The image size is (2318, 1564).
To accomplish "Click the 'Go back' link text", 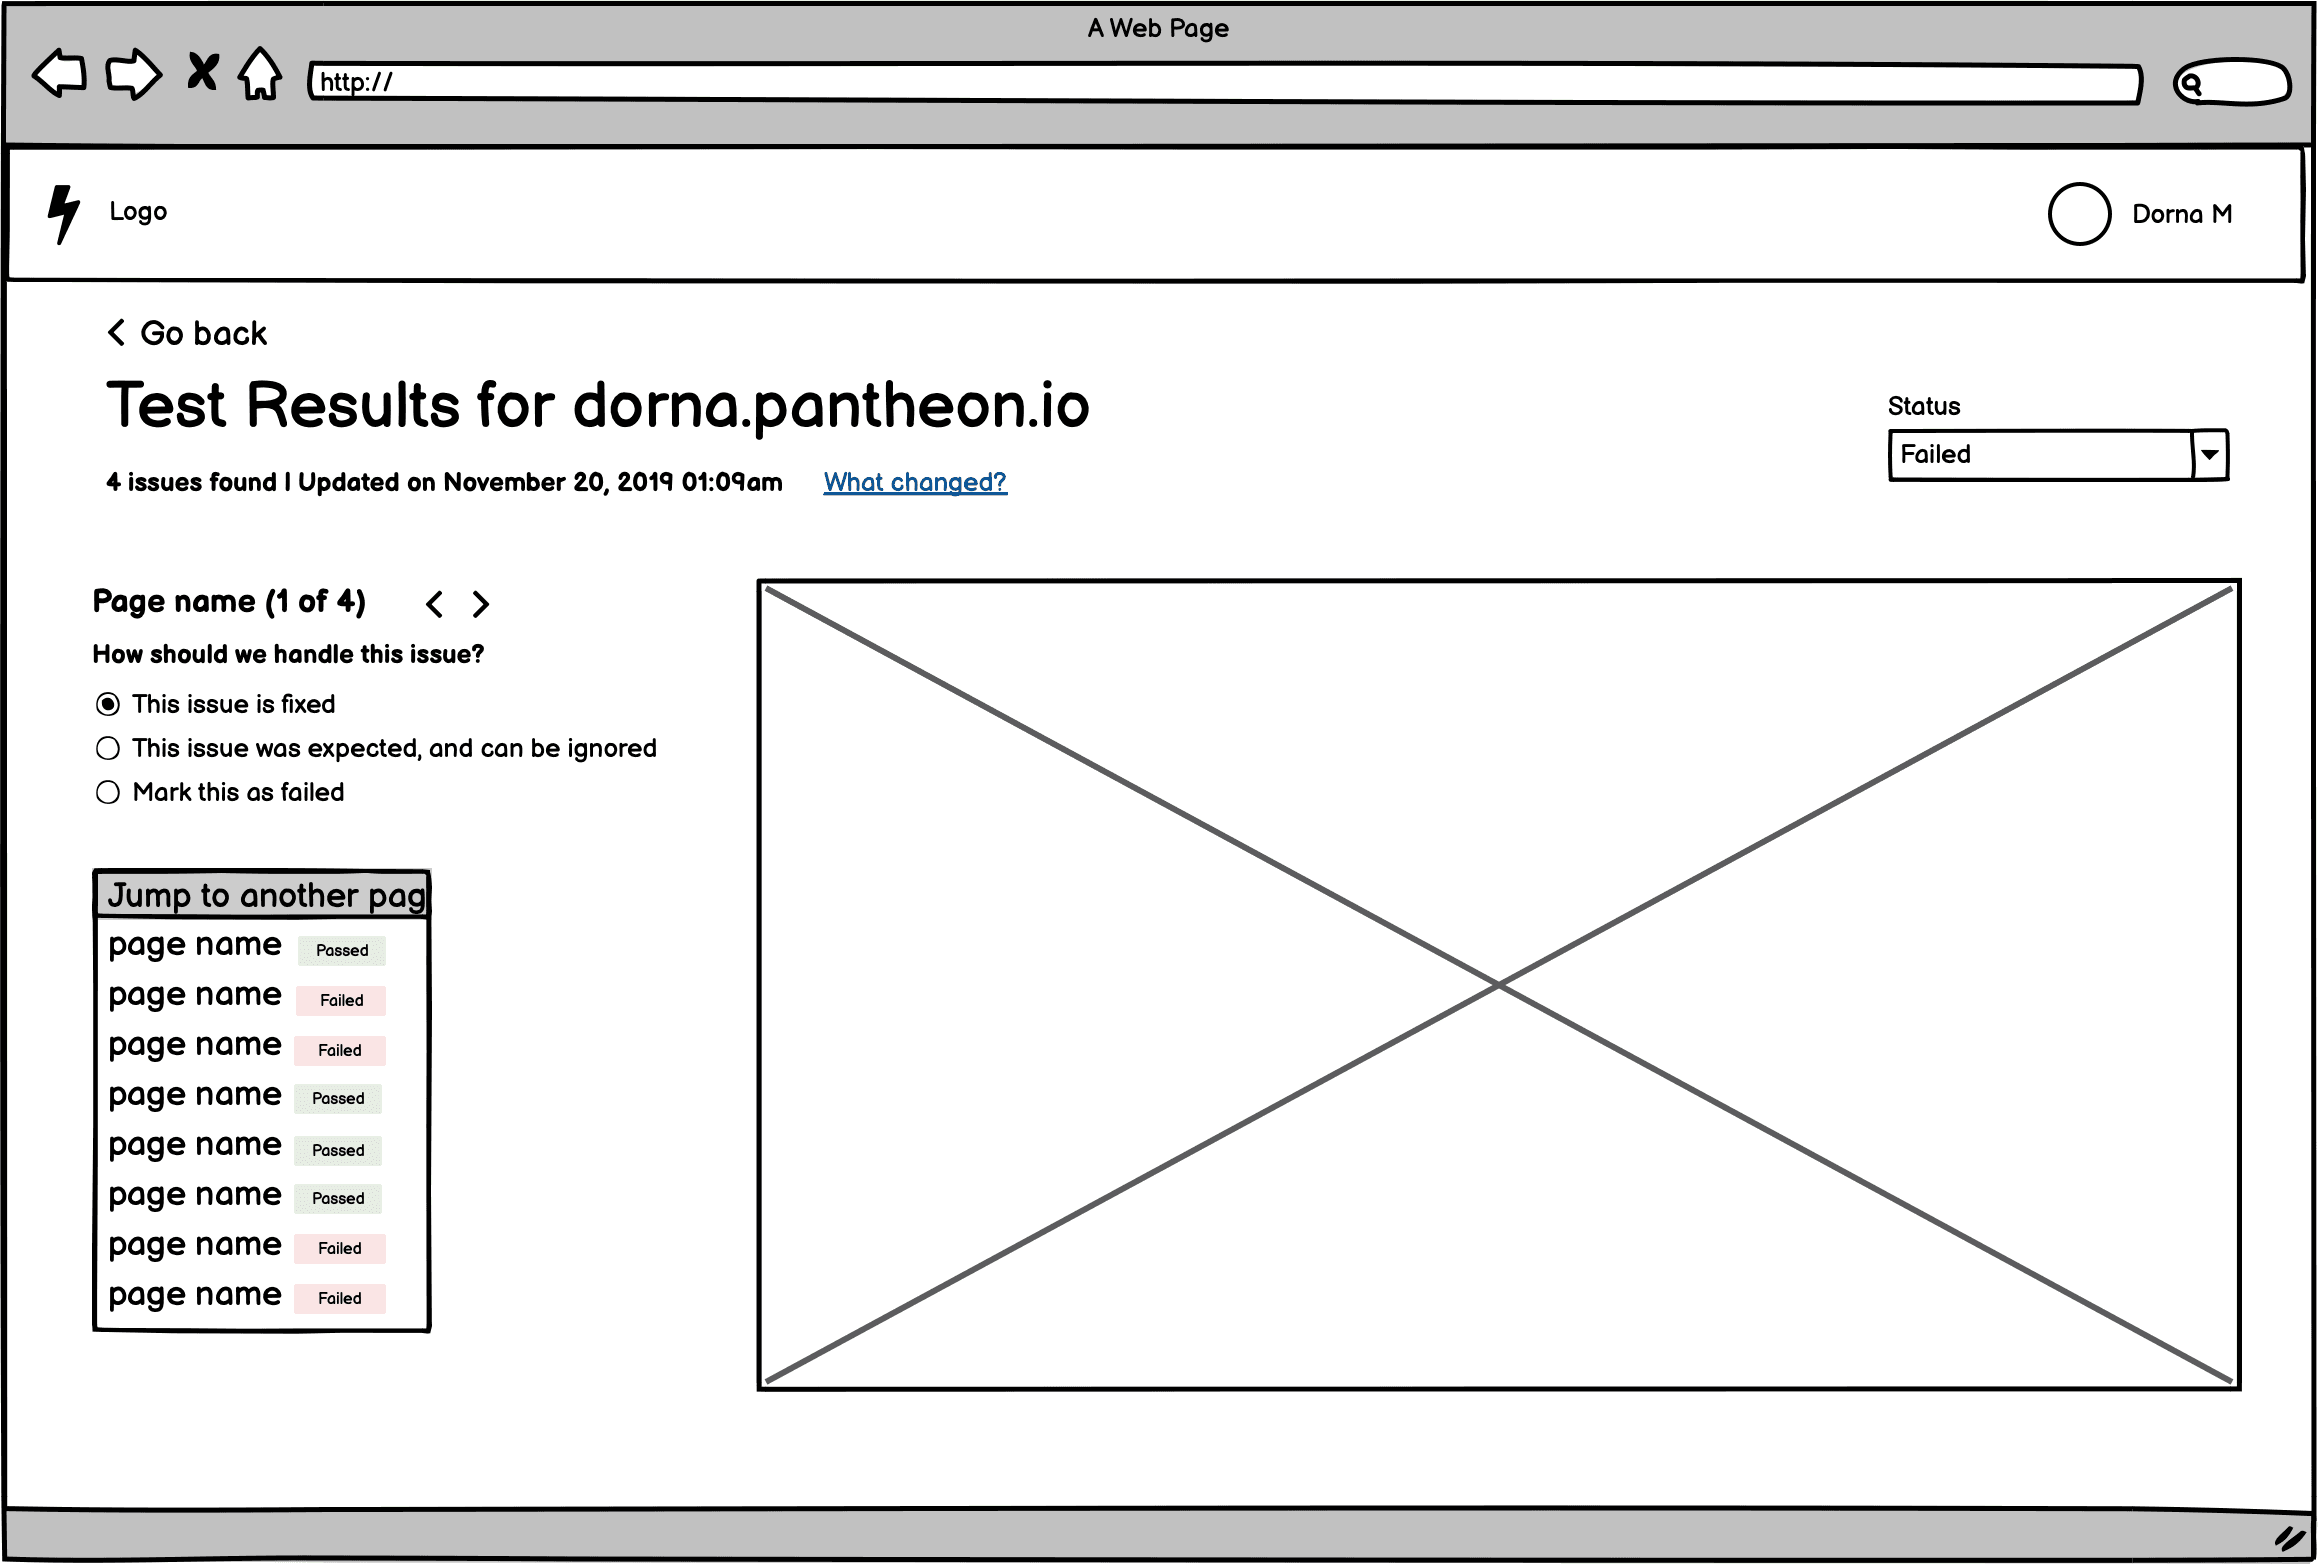I will tap(204, 333).
